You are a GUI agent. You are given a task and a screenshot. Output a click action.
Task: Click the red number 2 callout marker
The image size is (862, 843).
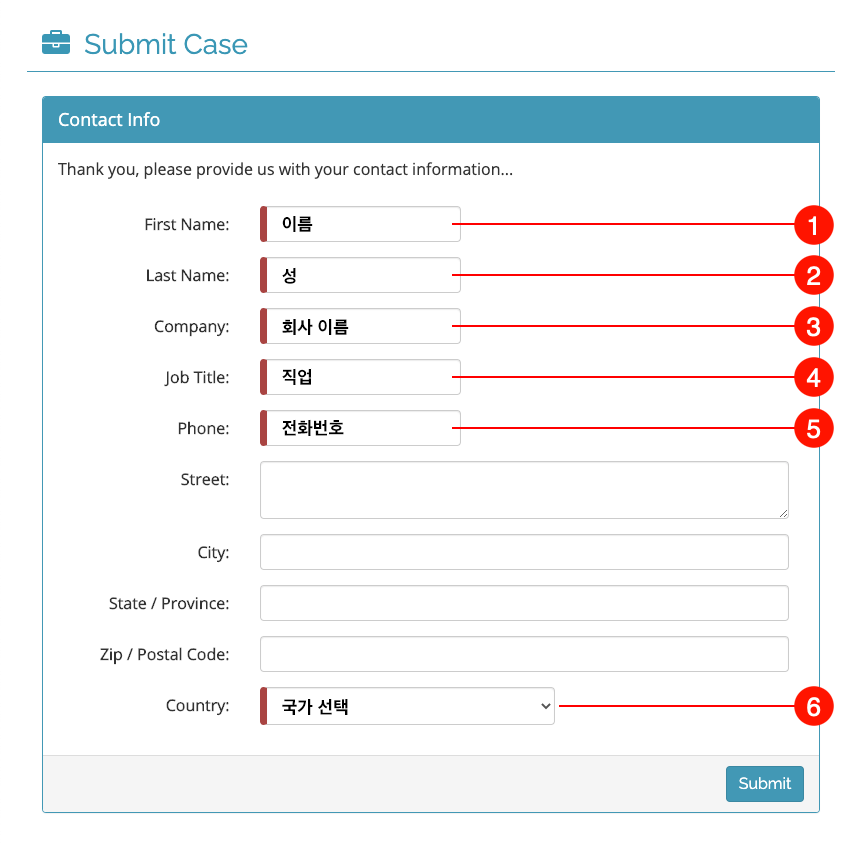click(x=814, y=276)
